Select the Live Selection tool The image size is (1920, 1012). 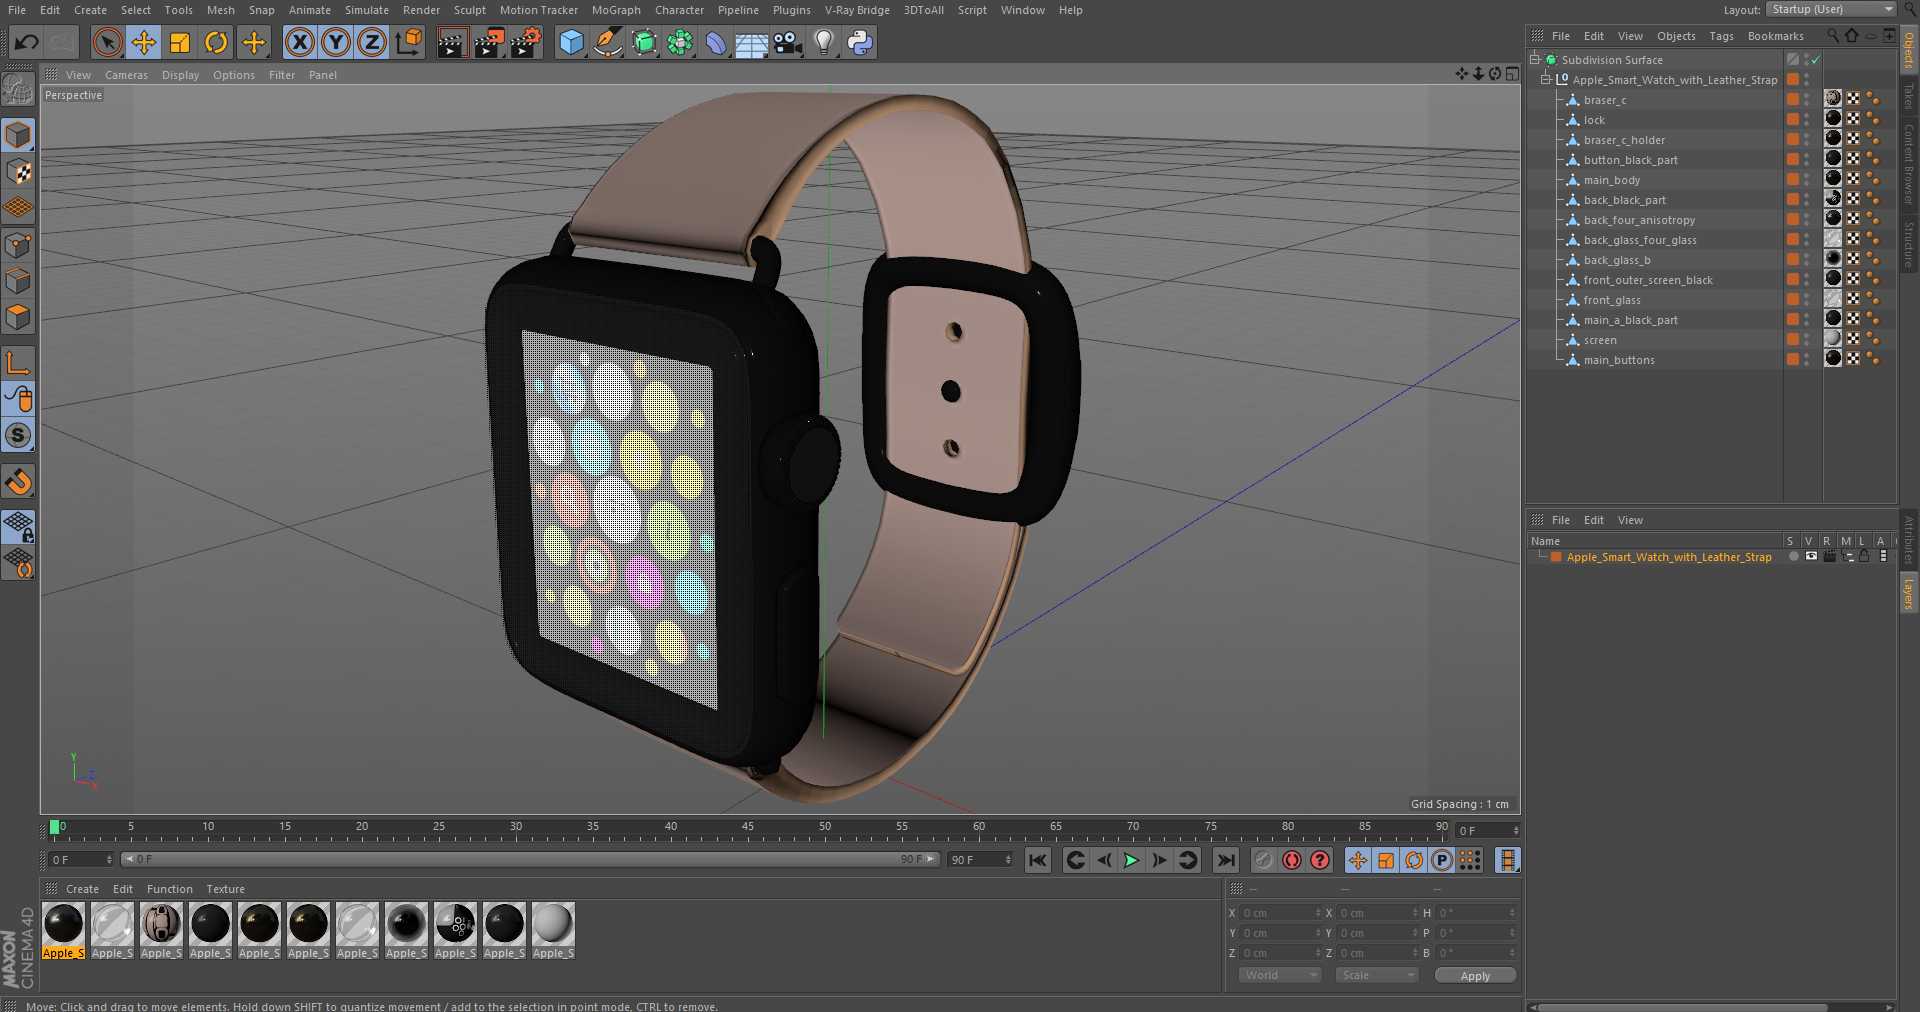point(107,42)
